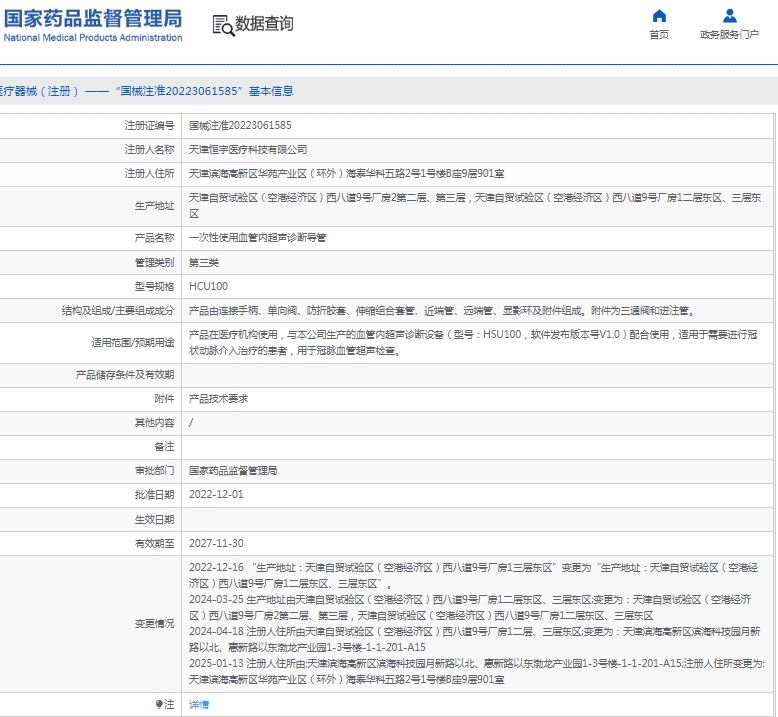The height and width of the screenshot is (717, 778).
Task: Click management category value 第三类
Action: [204, 262]
